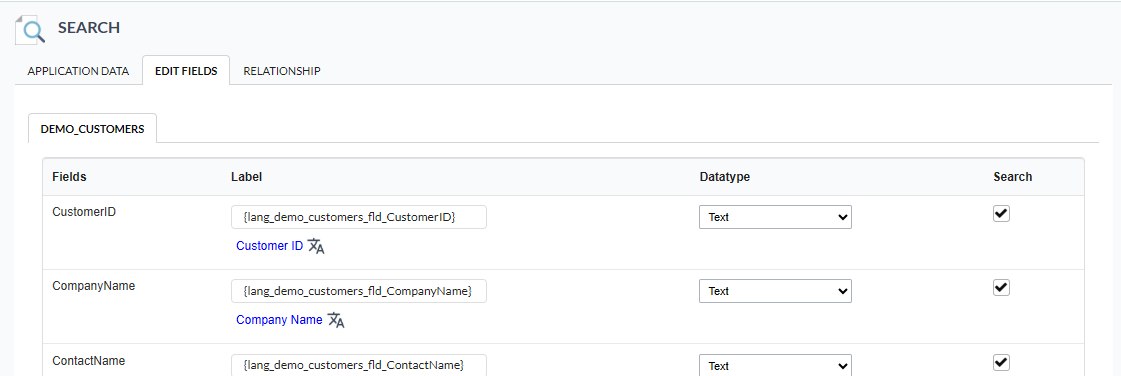Screen dimensions: 1121x376
Task: Toggle Search checkbox for ContactName
Action: point(1002,362)
